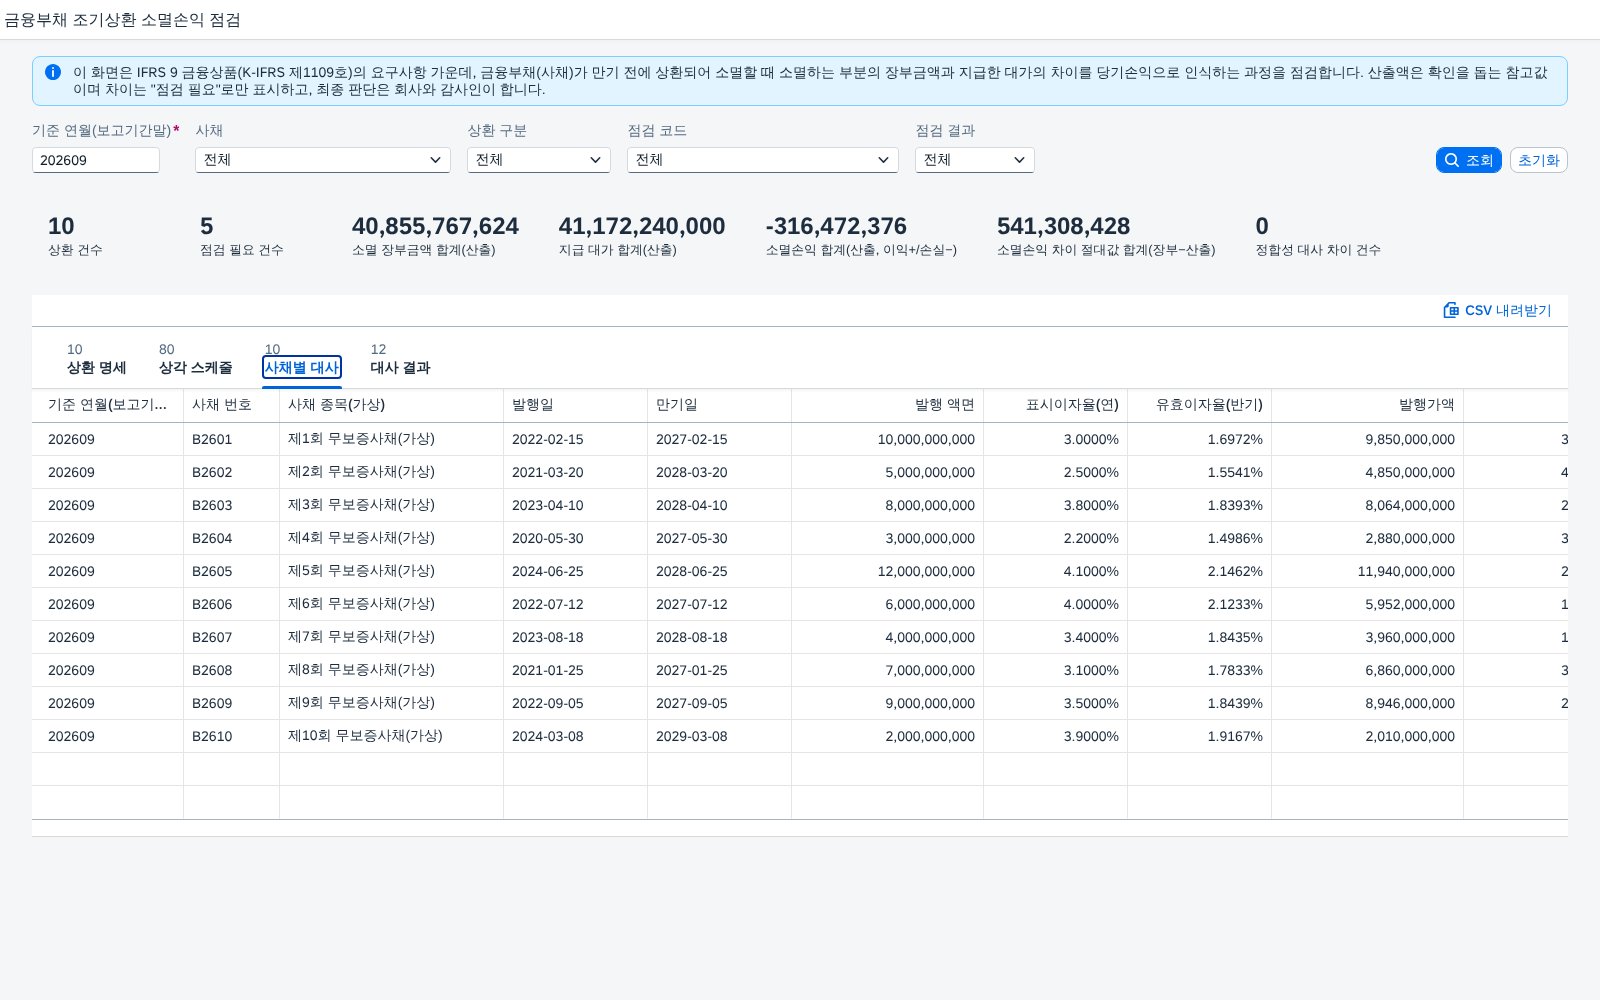Open the 점검 코드 dropdown
The image size is (1600, 1000).
pyautogui.click(x=762, y=160)
